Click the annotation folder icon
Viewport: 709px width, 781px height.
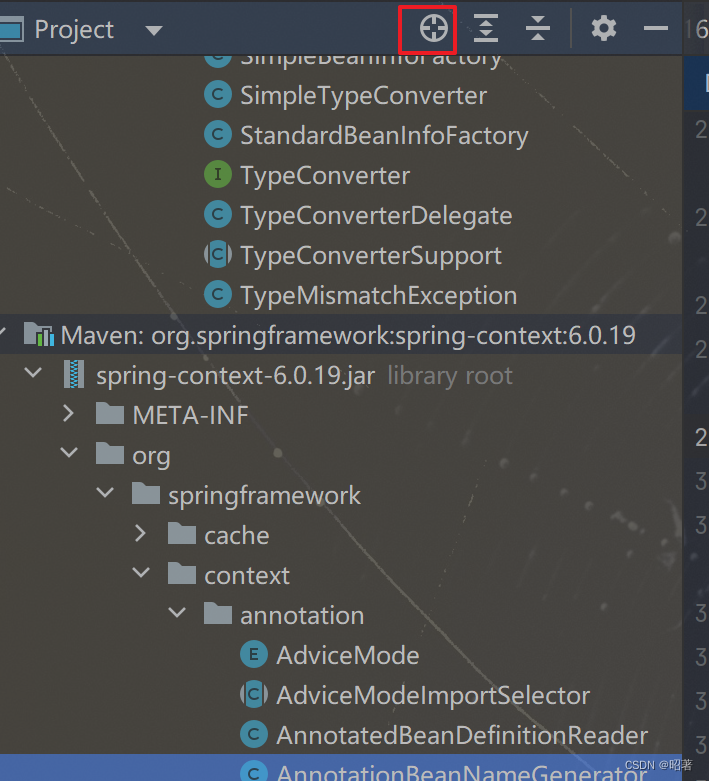pos(218,613)
